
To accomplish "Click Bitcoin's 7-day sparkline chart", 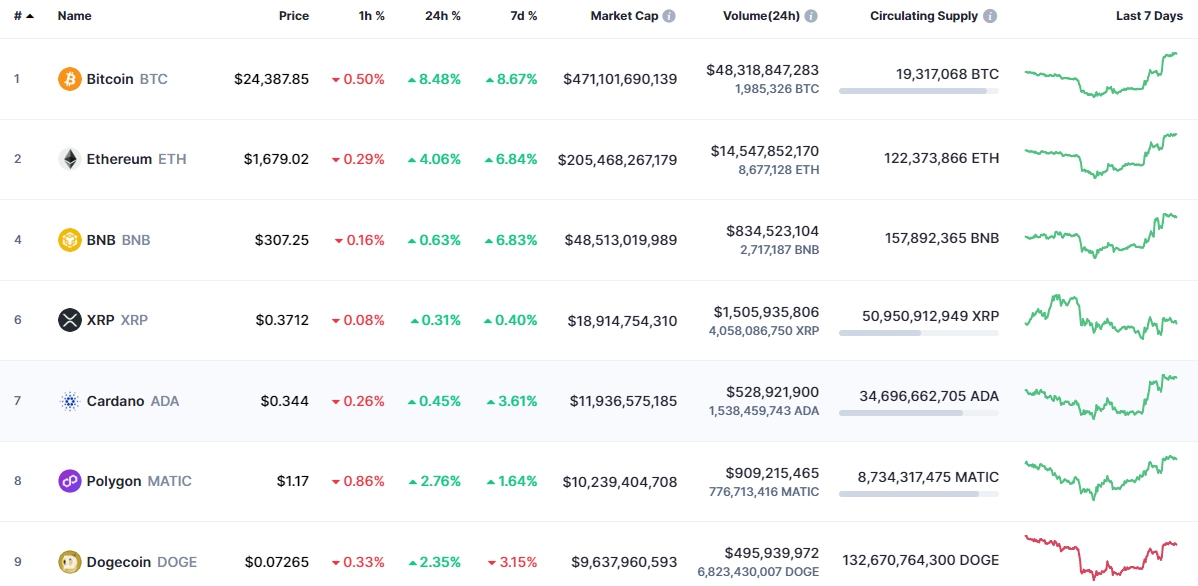I will coord(1101,75).
